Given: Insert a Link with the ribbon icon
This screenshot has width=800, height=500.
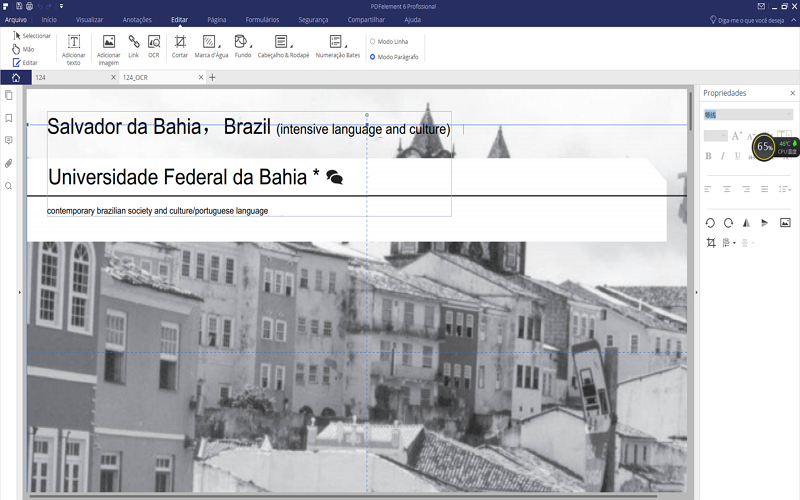Looking at the screenshot, I should pos(133,47).
